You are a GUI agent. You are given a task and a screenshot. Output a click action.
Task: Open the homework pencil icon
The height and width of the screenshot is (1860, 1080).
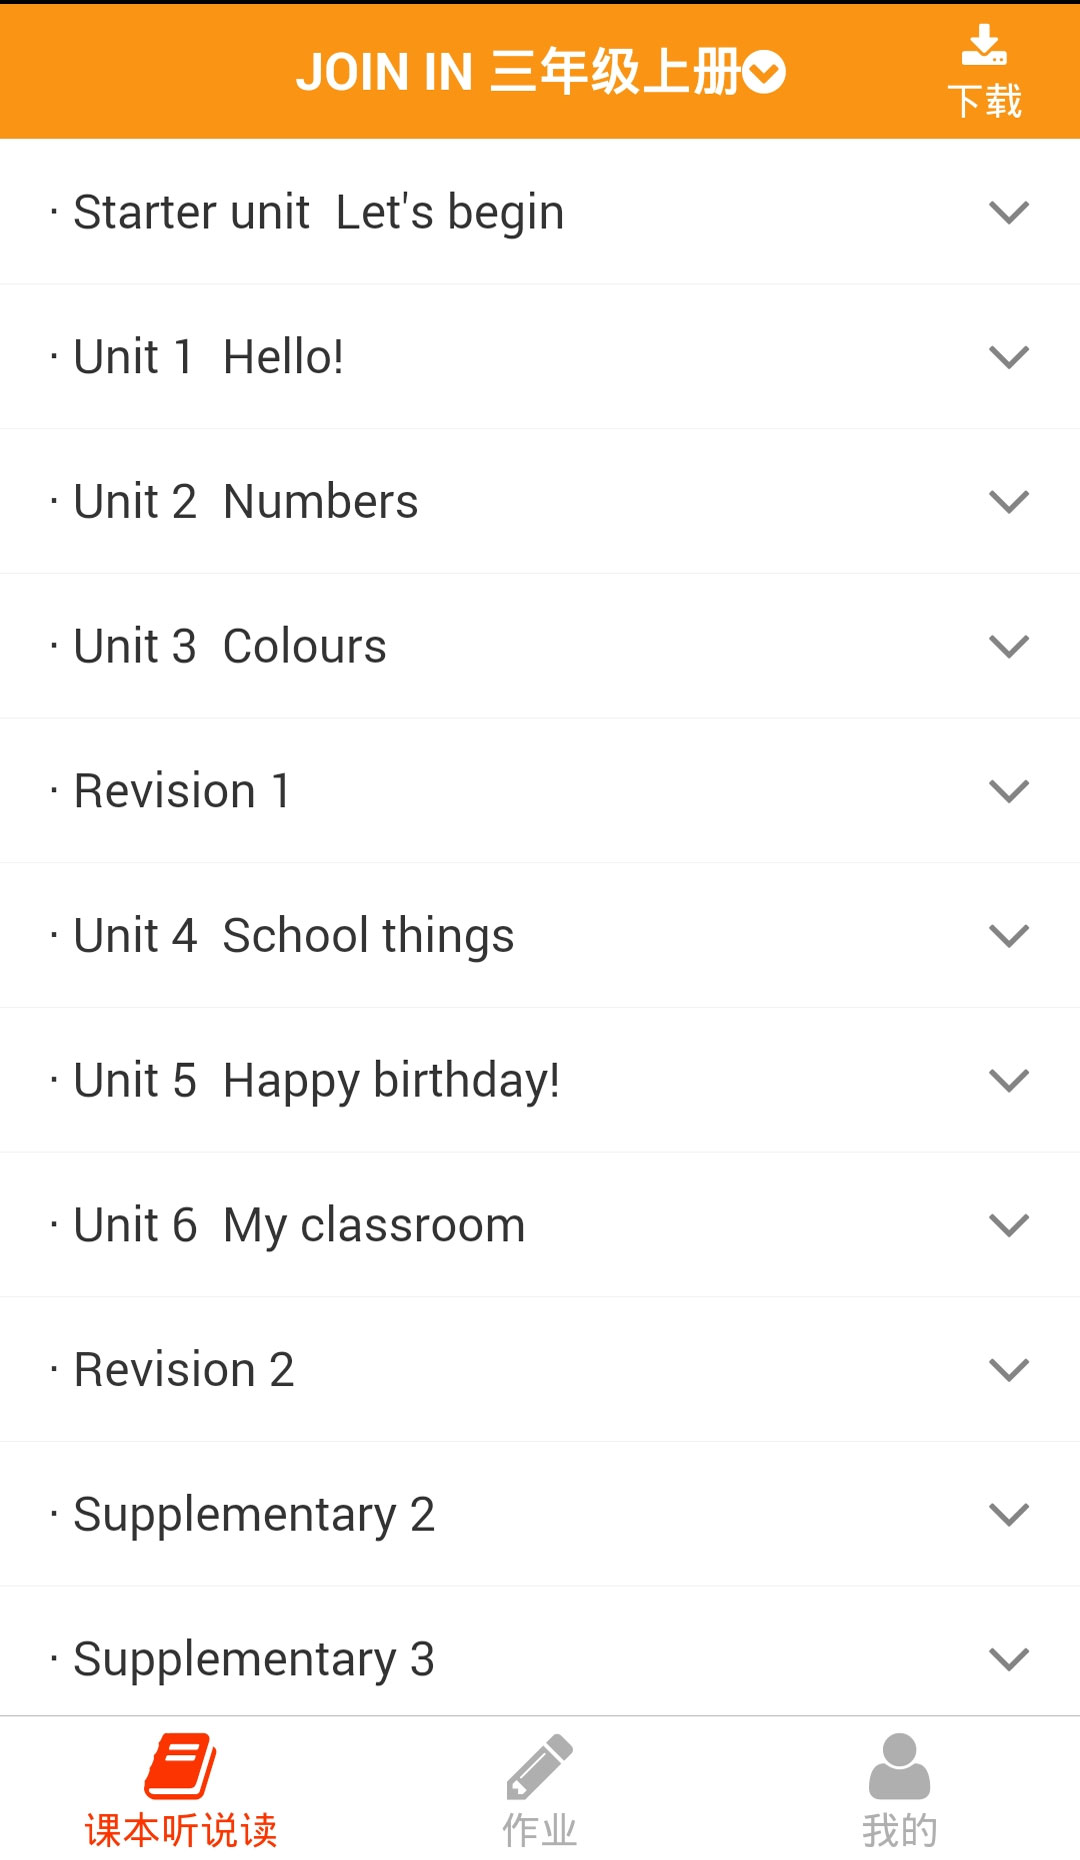point(539,1766)
